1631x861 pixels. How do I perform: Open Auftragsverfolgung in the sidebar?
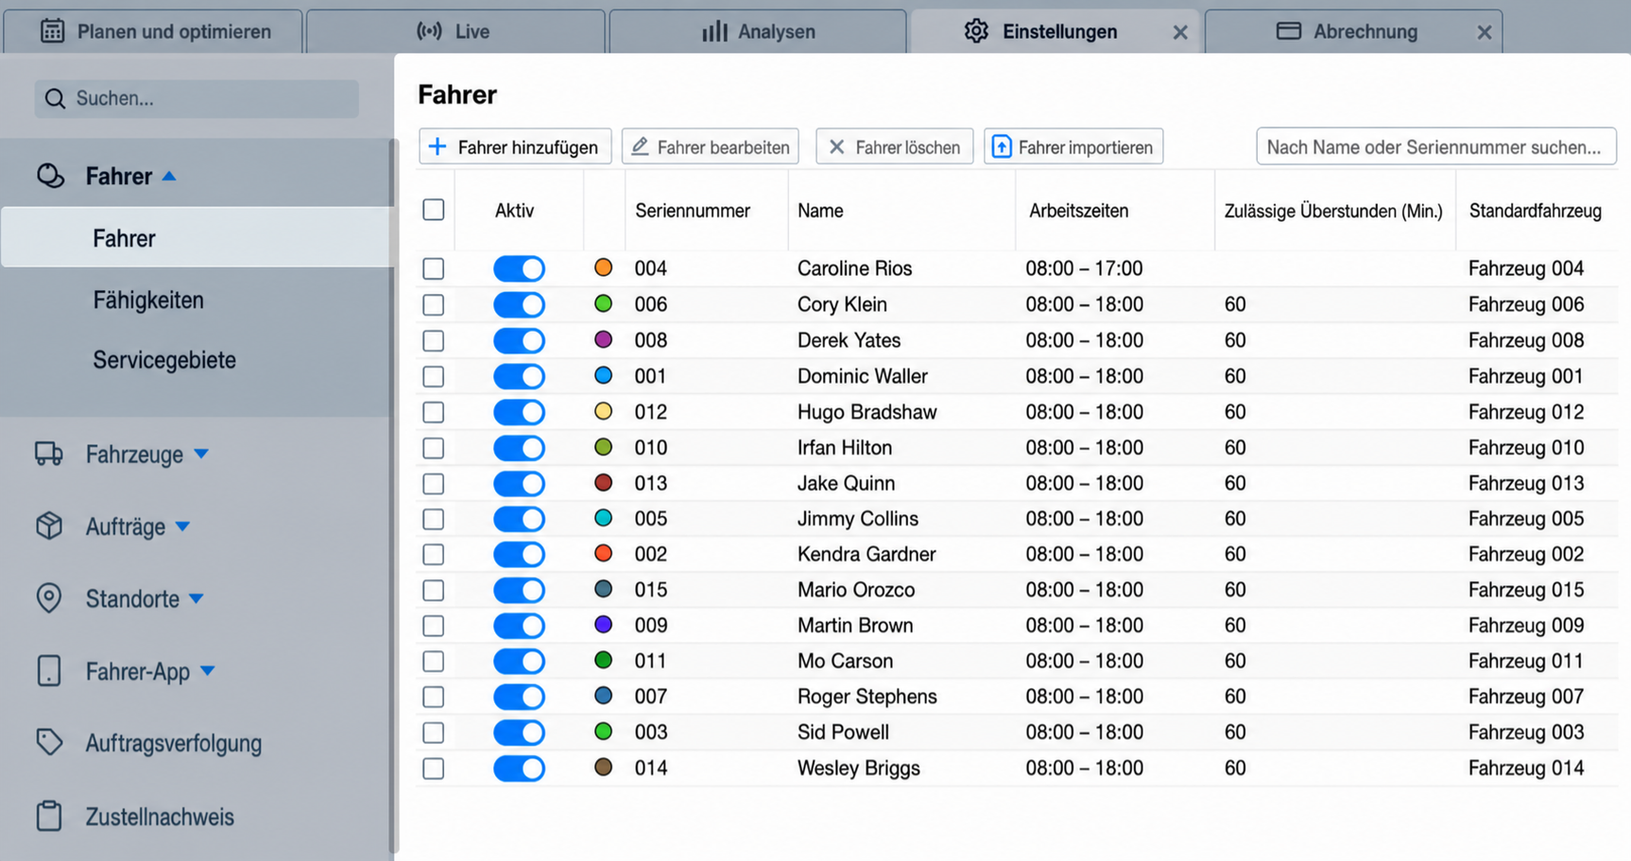click(174, 743)
